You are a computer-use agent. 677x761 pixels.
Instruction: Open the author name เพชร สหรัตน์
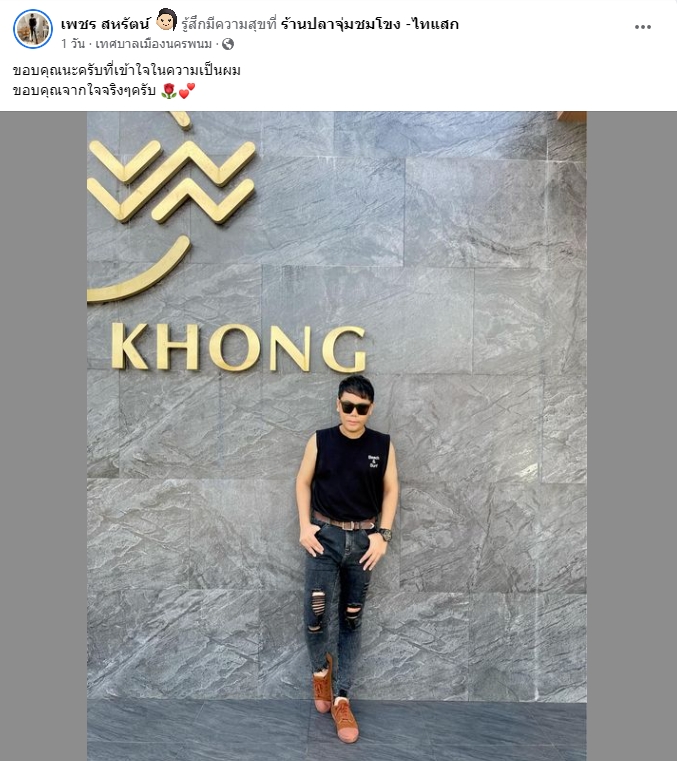[106, 23]
